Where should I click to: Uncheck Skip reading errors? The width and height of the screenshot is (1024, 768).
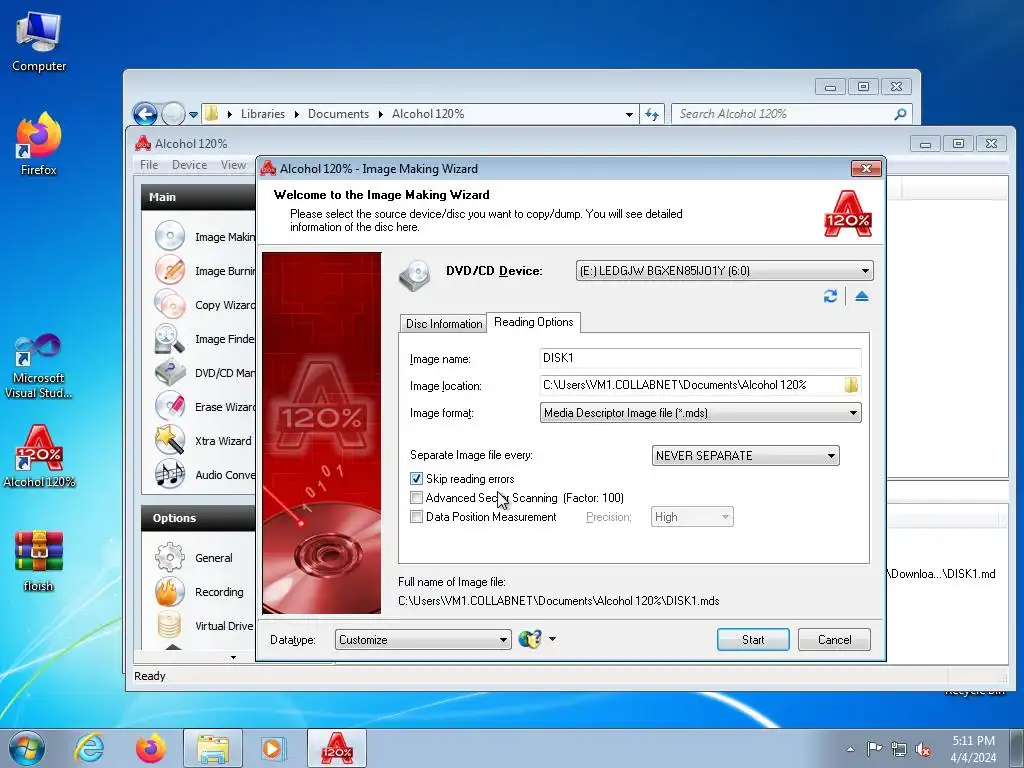(416, 479)
